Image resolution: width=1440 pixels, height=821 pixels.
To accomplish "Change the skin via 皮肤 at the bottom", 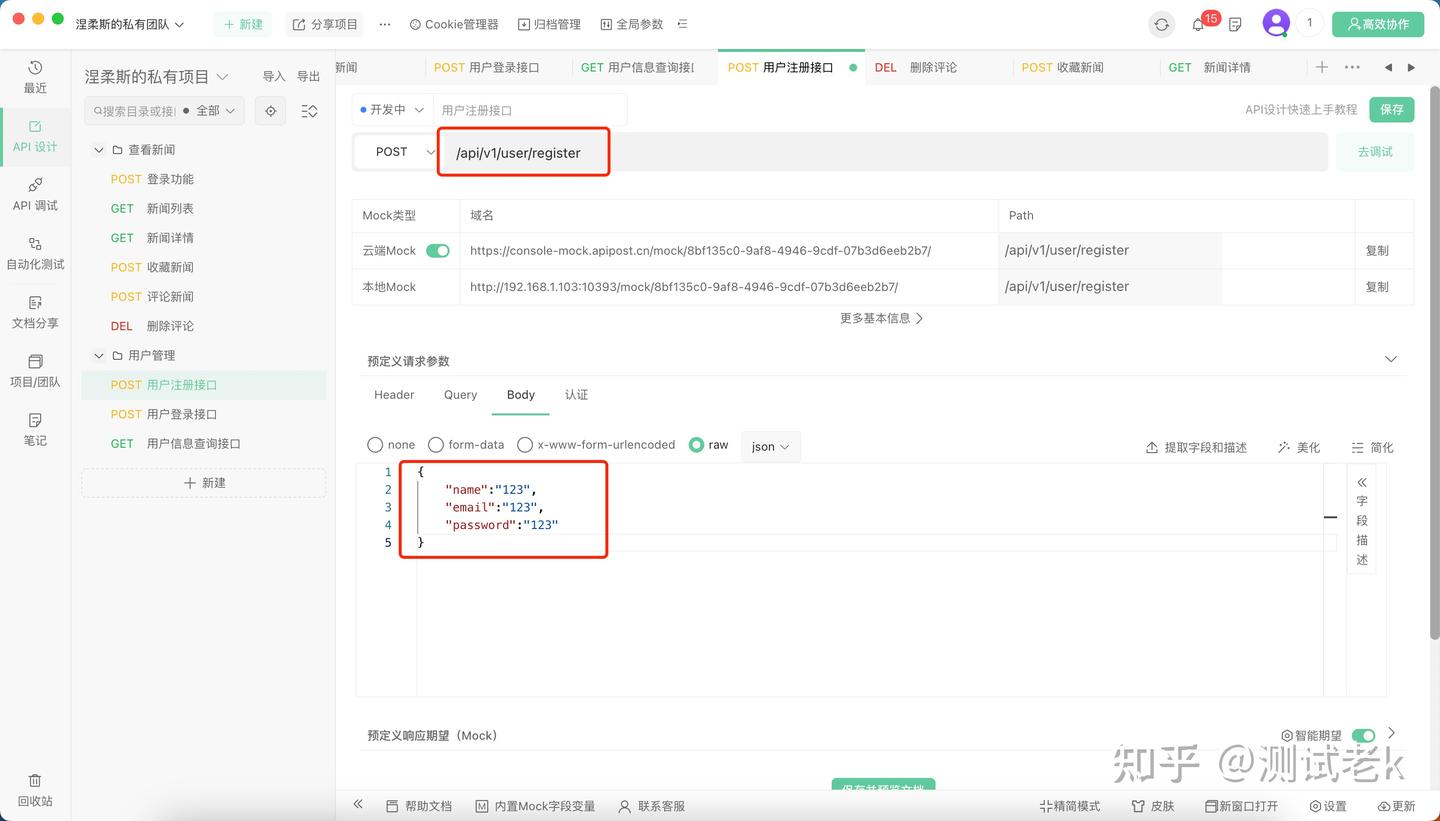I will click(1152, 805).
